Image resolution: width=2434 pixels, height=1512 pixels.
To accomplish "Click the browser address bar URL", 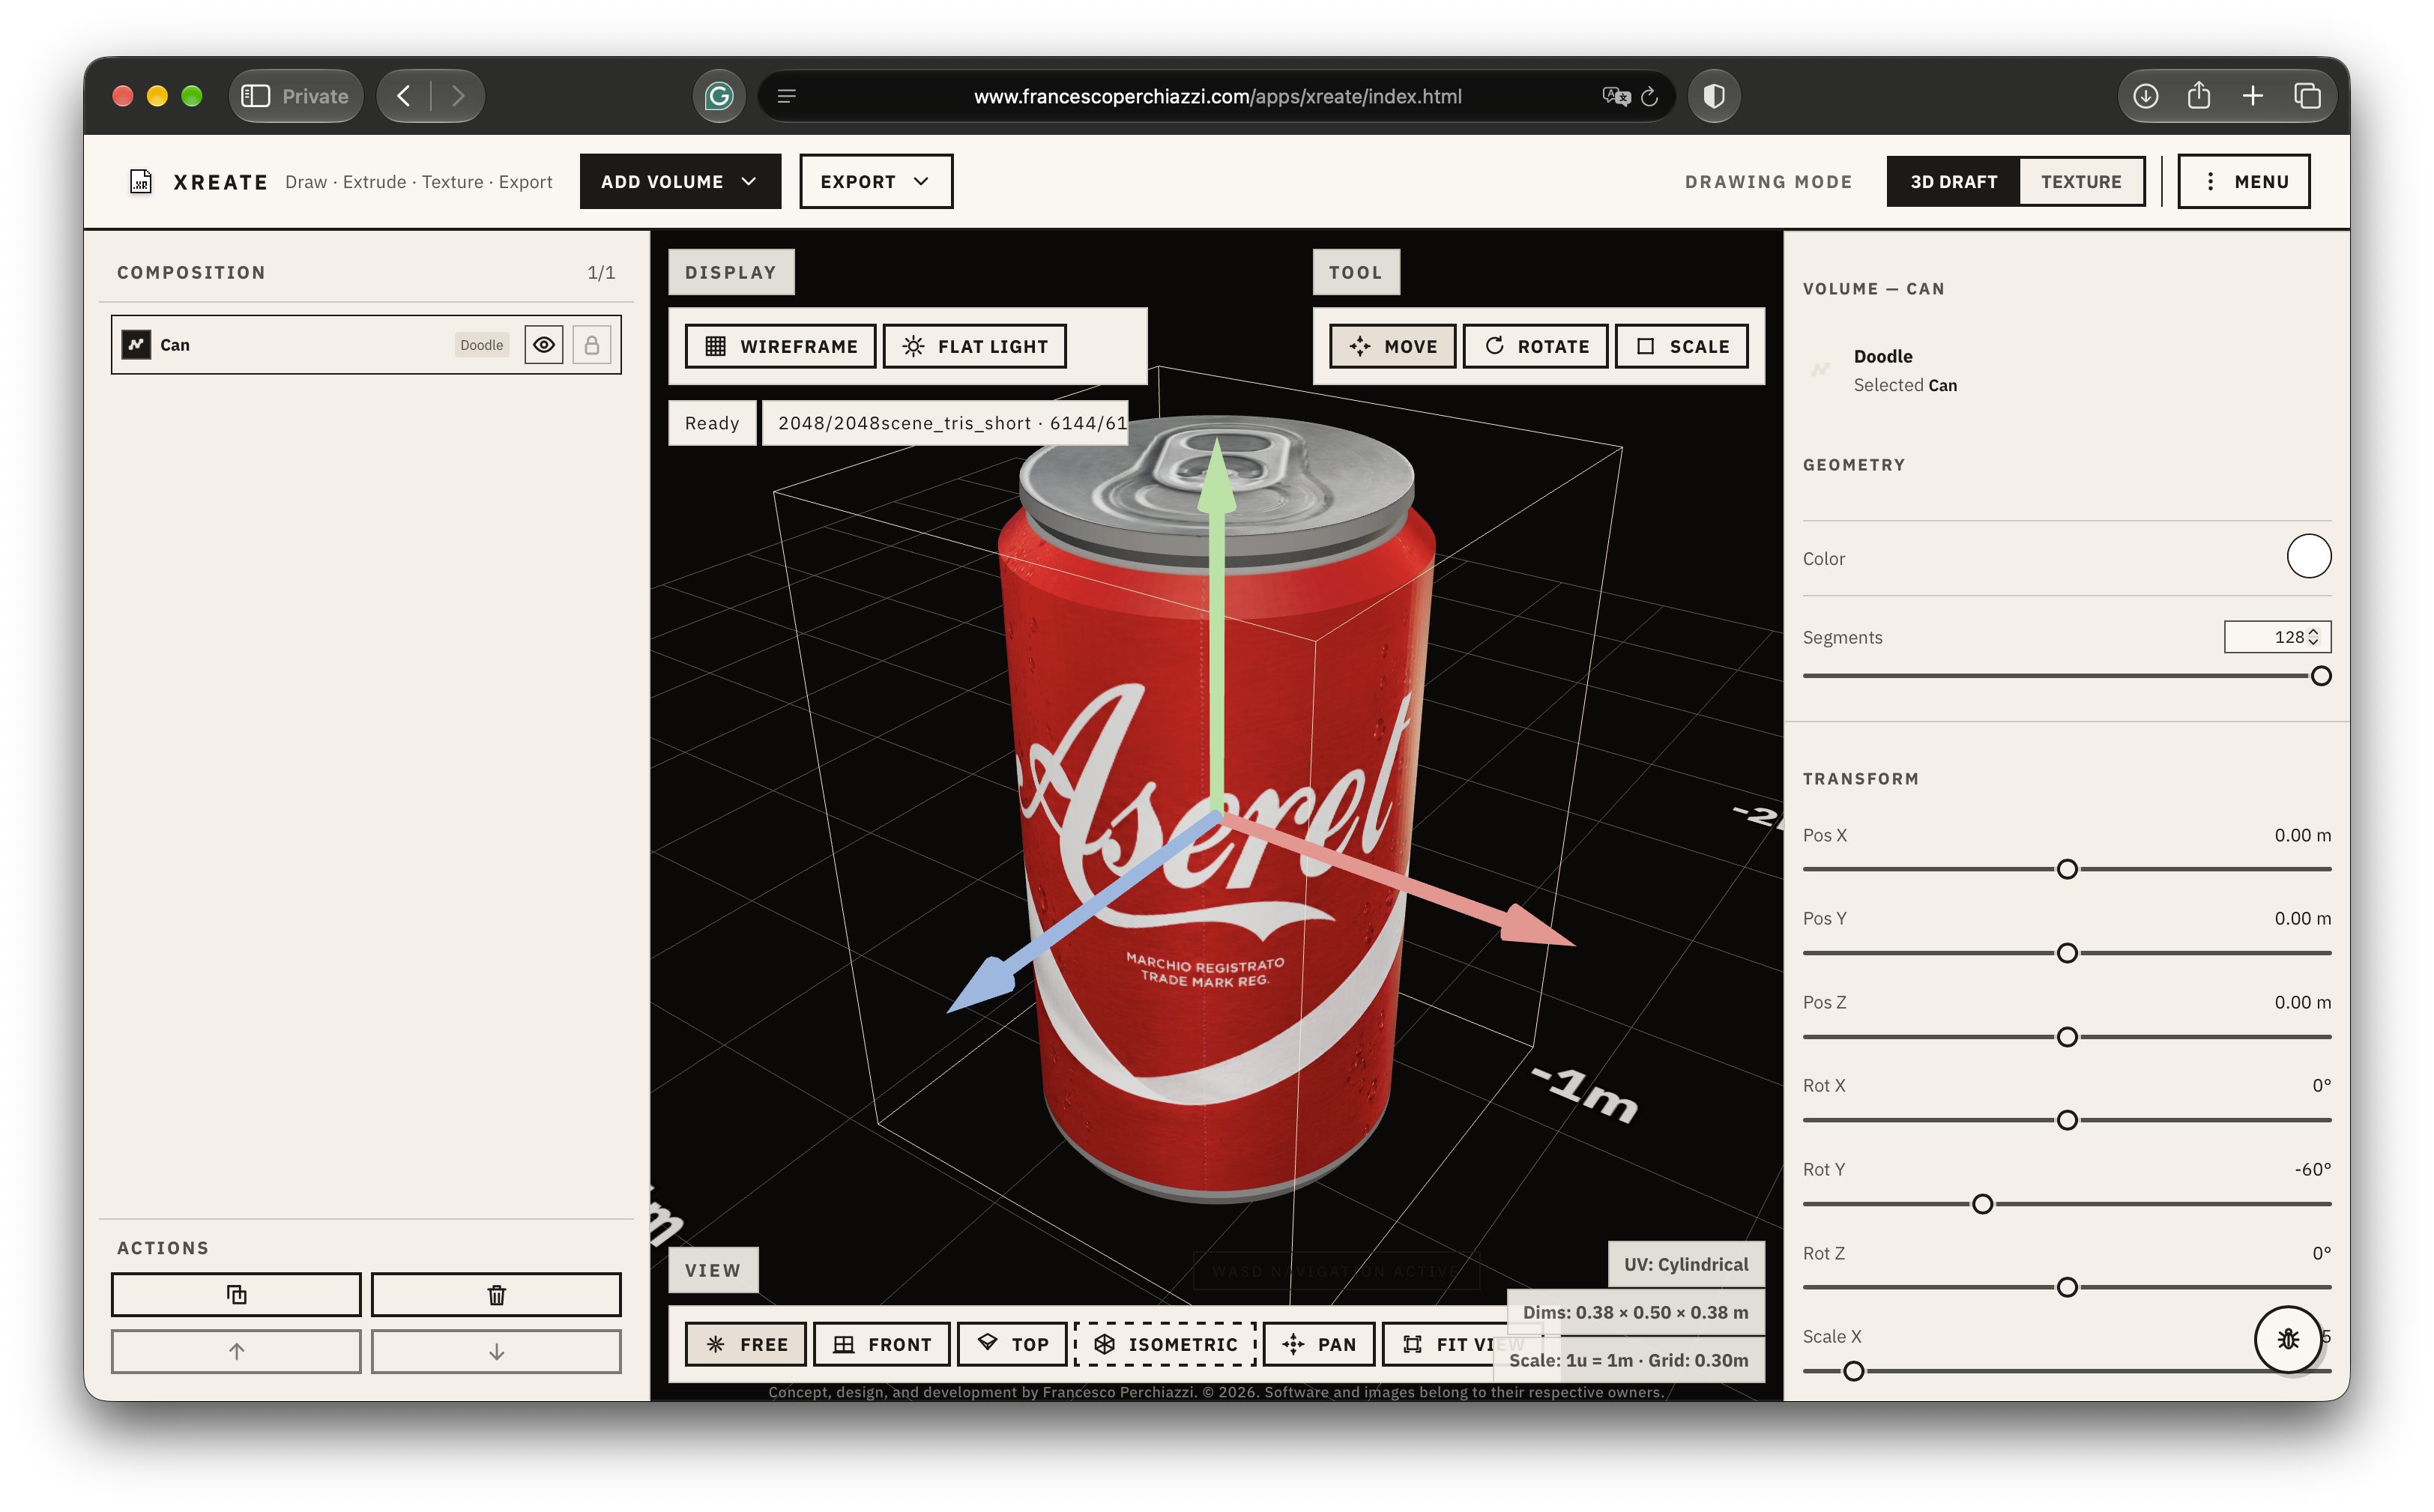I will pyautogui.click(x=1217, y=96).
